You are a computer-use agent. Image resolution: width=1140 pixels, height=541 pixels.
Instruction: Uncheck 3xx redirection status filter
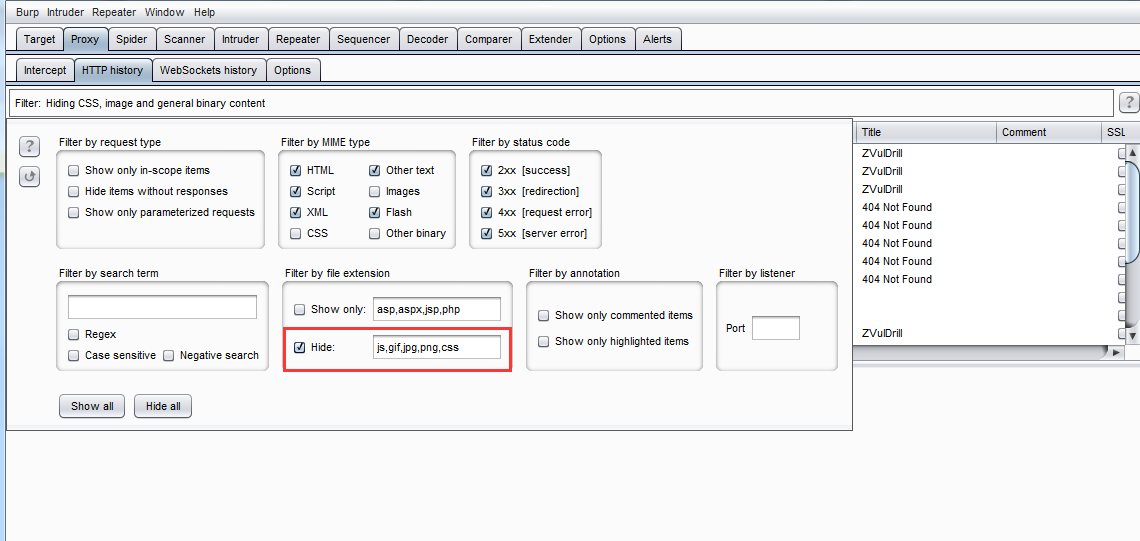[x=486, y=191]
